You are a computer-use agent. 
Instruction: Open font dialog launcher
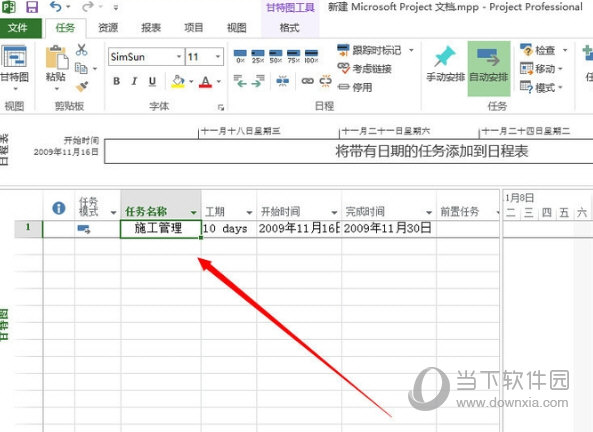pos(221,108)
